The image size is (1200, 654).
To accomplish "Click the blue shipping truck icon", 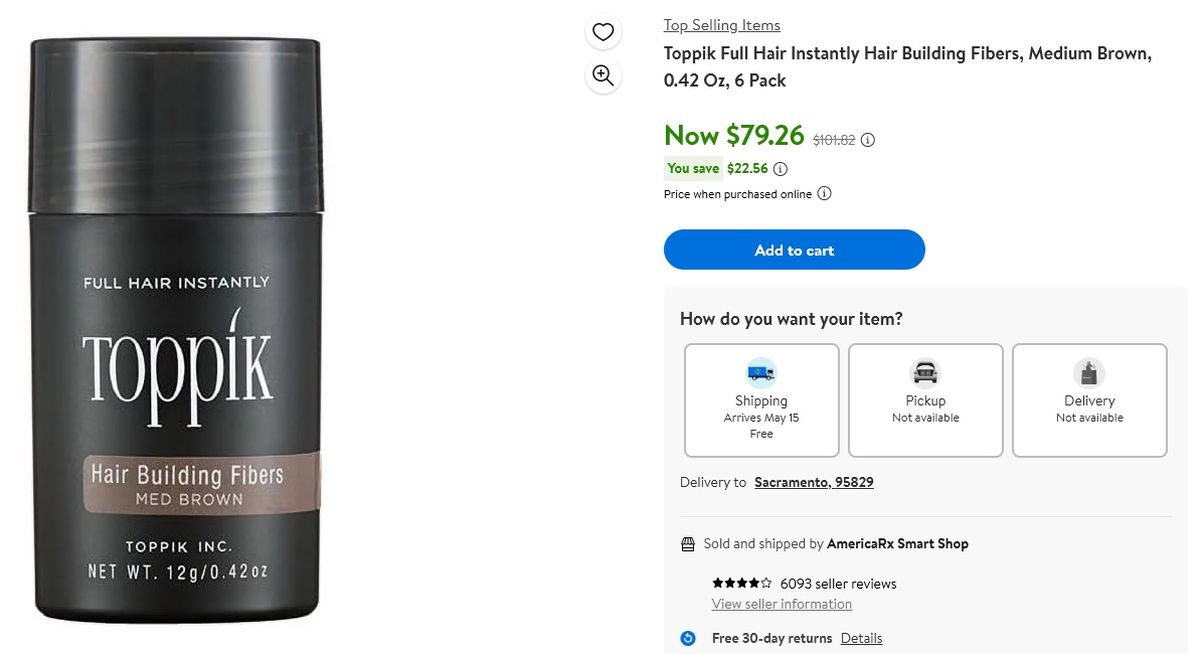I will tap(761, 372).
